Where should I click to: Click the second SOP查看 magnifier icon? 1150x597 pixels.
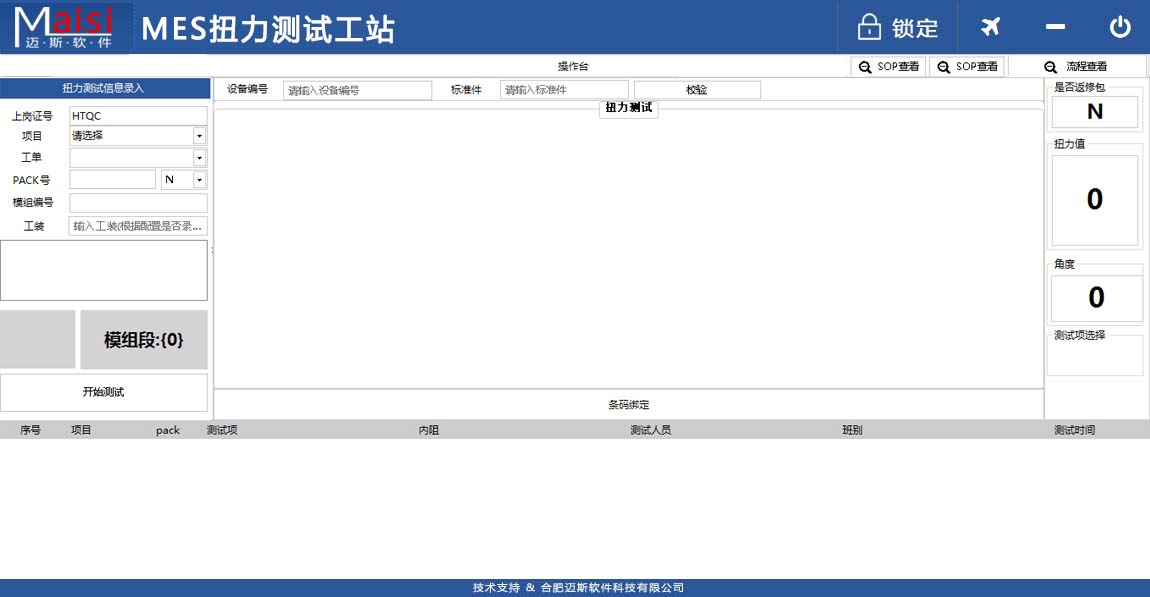click(941, 67)
